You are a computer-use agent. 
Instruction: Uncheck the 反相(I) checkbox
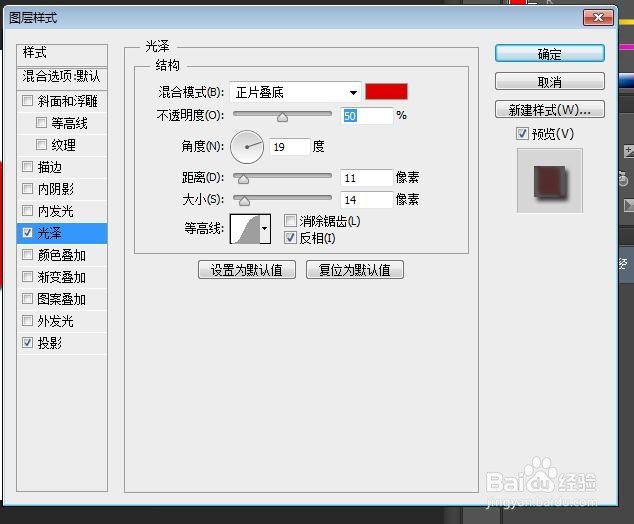pyautogui.click(x=290, y=237)
